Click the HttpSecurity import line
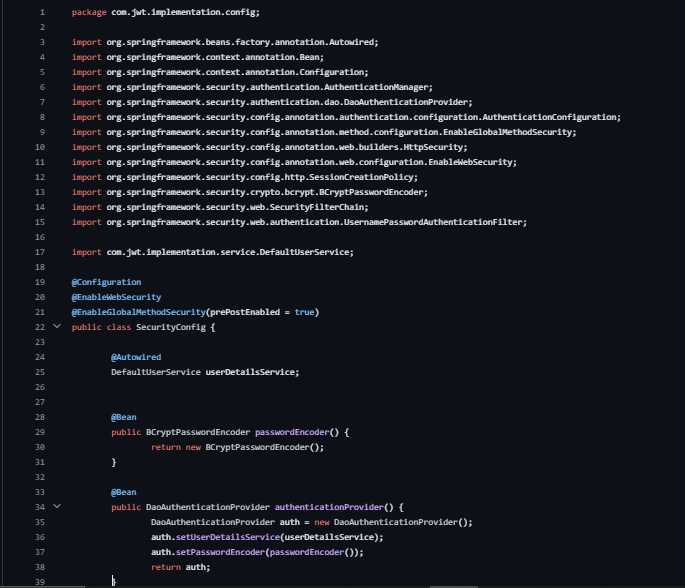This screenshot has height=588, width=685. pos(270,147)
